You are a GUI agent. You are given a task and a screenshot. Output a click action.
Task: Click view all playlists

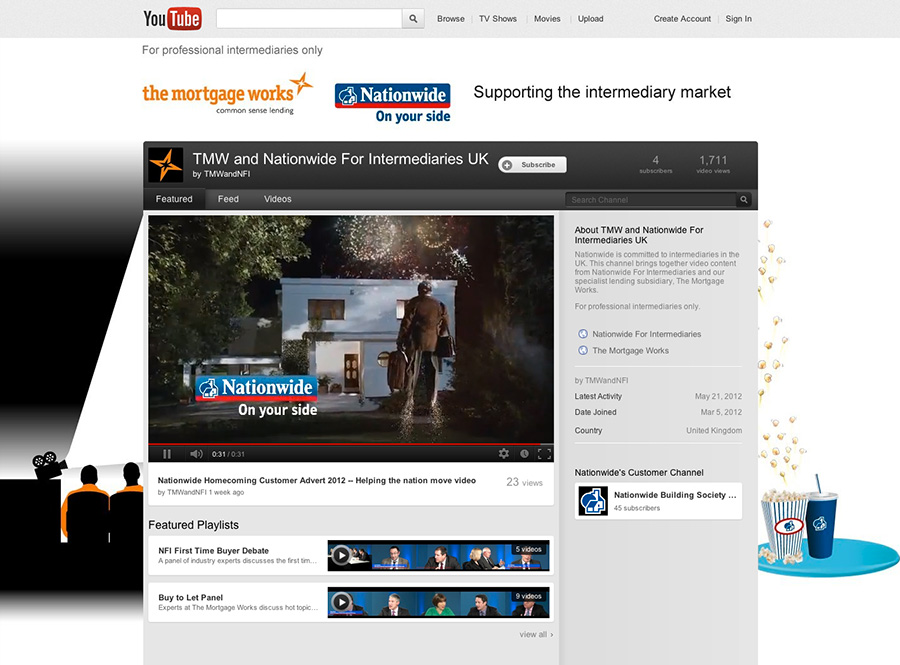click(x=536, y=635)
